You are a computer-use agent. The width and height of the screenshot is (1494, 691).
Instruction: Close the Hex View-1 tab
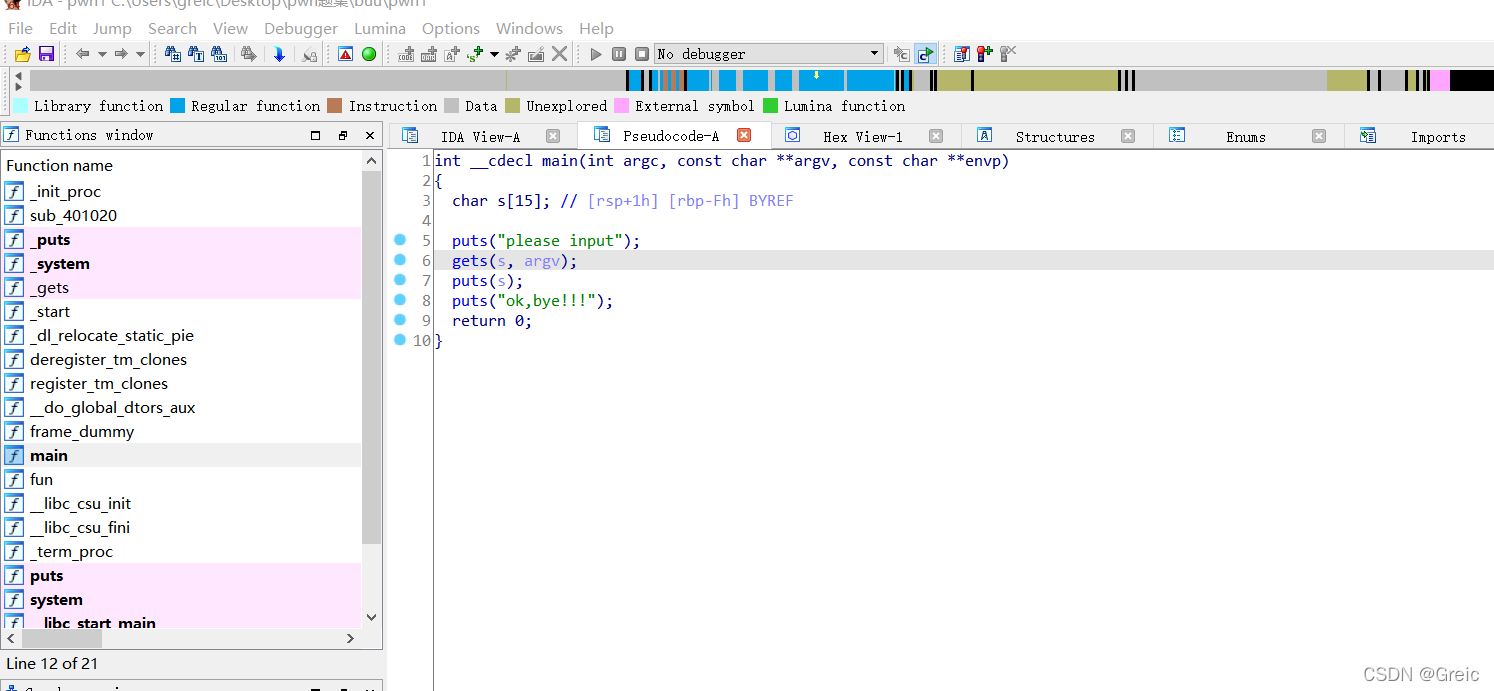[x=936, y=136]
